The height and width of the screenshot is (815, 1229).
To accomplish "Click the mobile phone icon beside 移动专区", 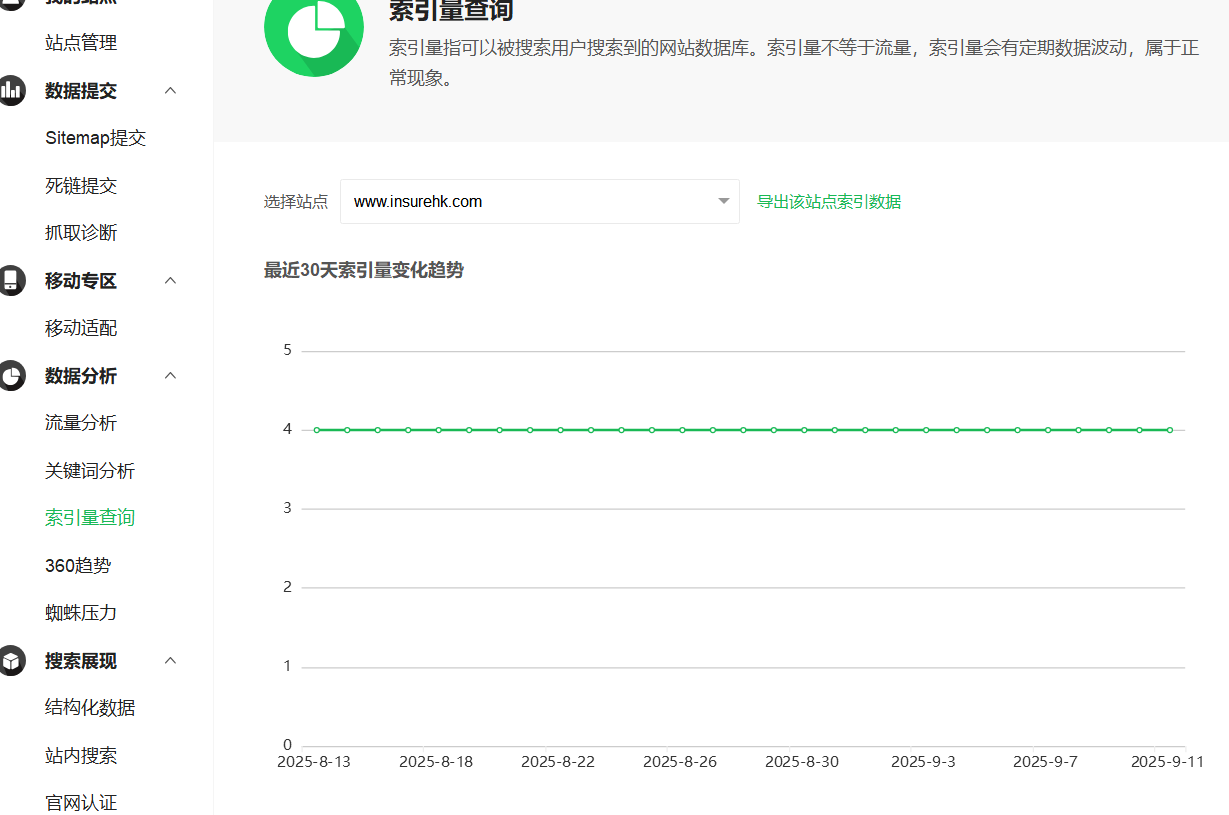I will click(x=11, y=281).
